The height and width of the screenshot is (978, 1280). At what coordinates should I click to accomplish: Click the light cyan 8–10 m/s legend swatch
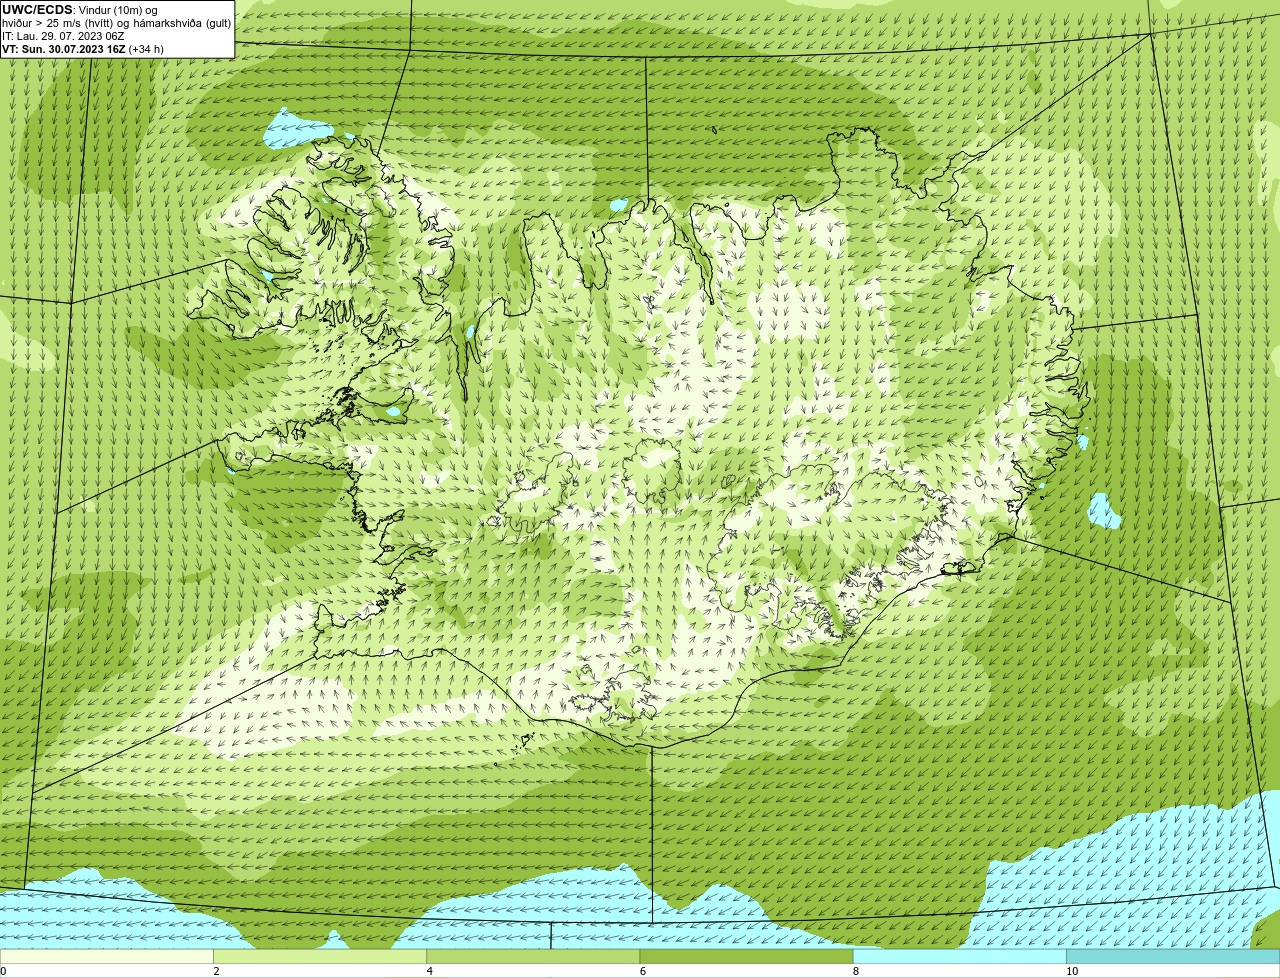960,957
